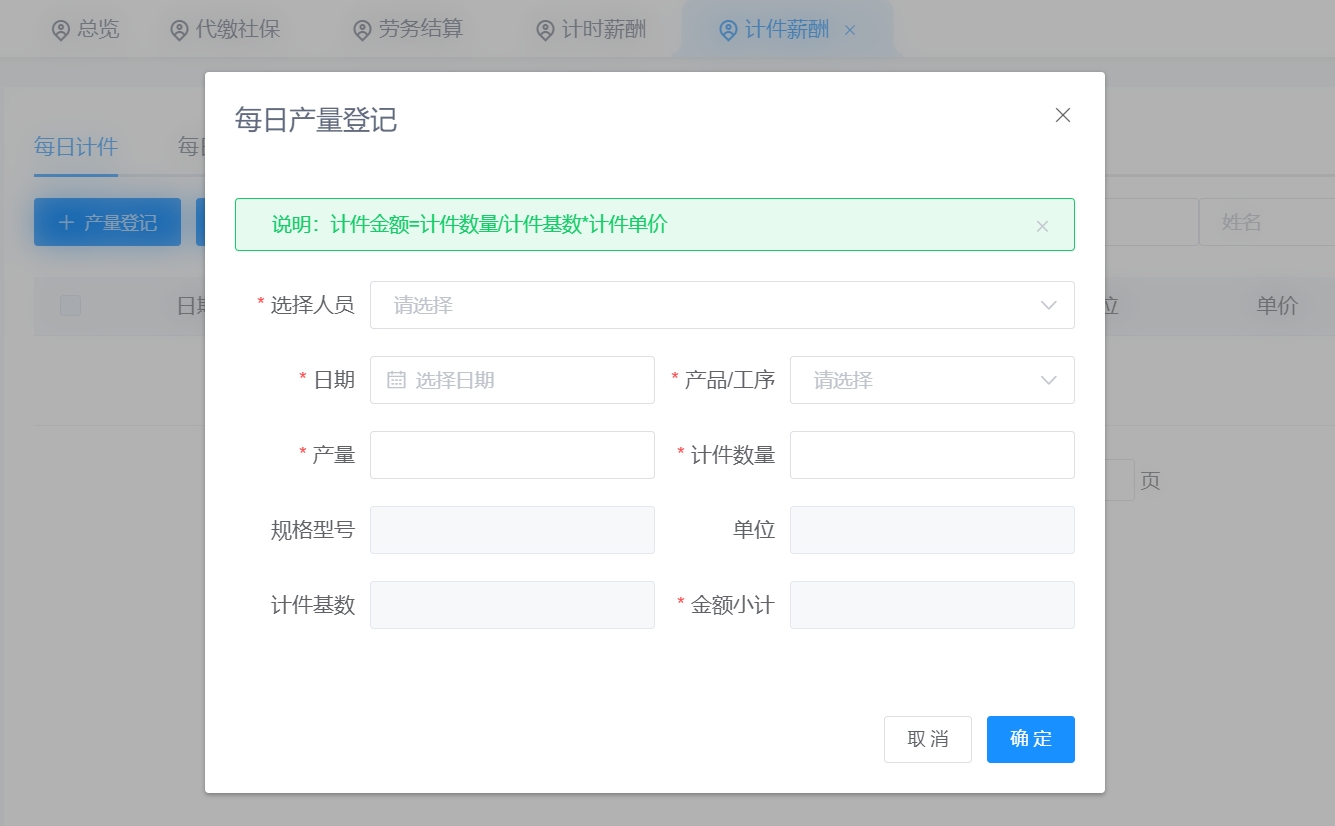Toggle the select-all checkbox in table header

click(70, 306)
